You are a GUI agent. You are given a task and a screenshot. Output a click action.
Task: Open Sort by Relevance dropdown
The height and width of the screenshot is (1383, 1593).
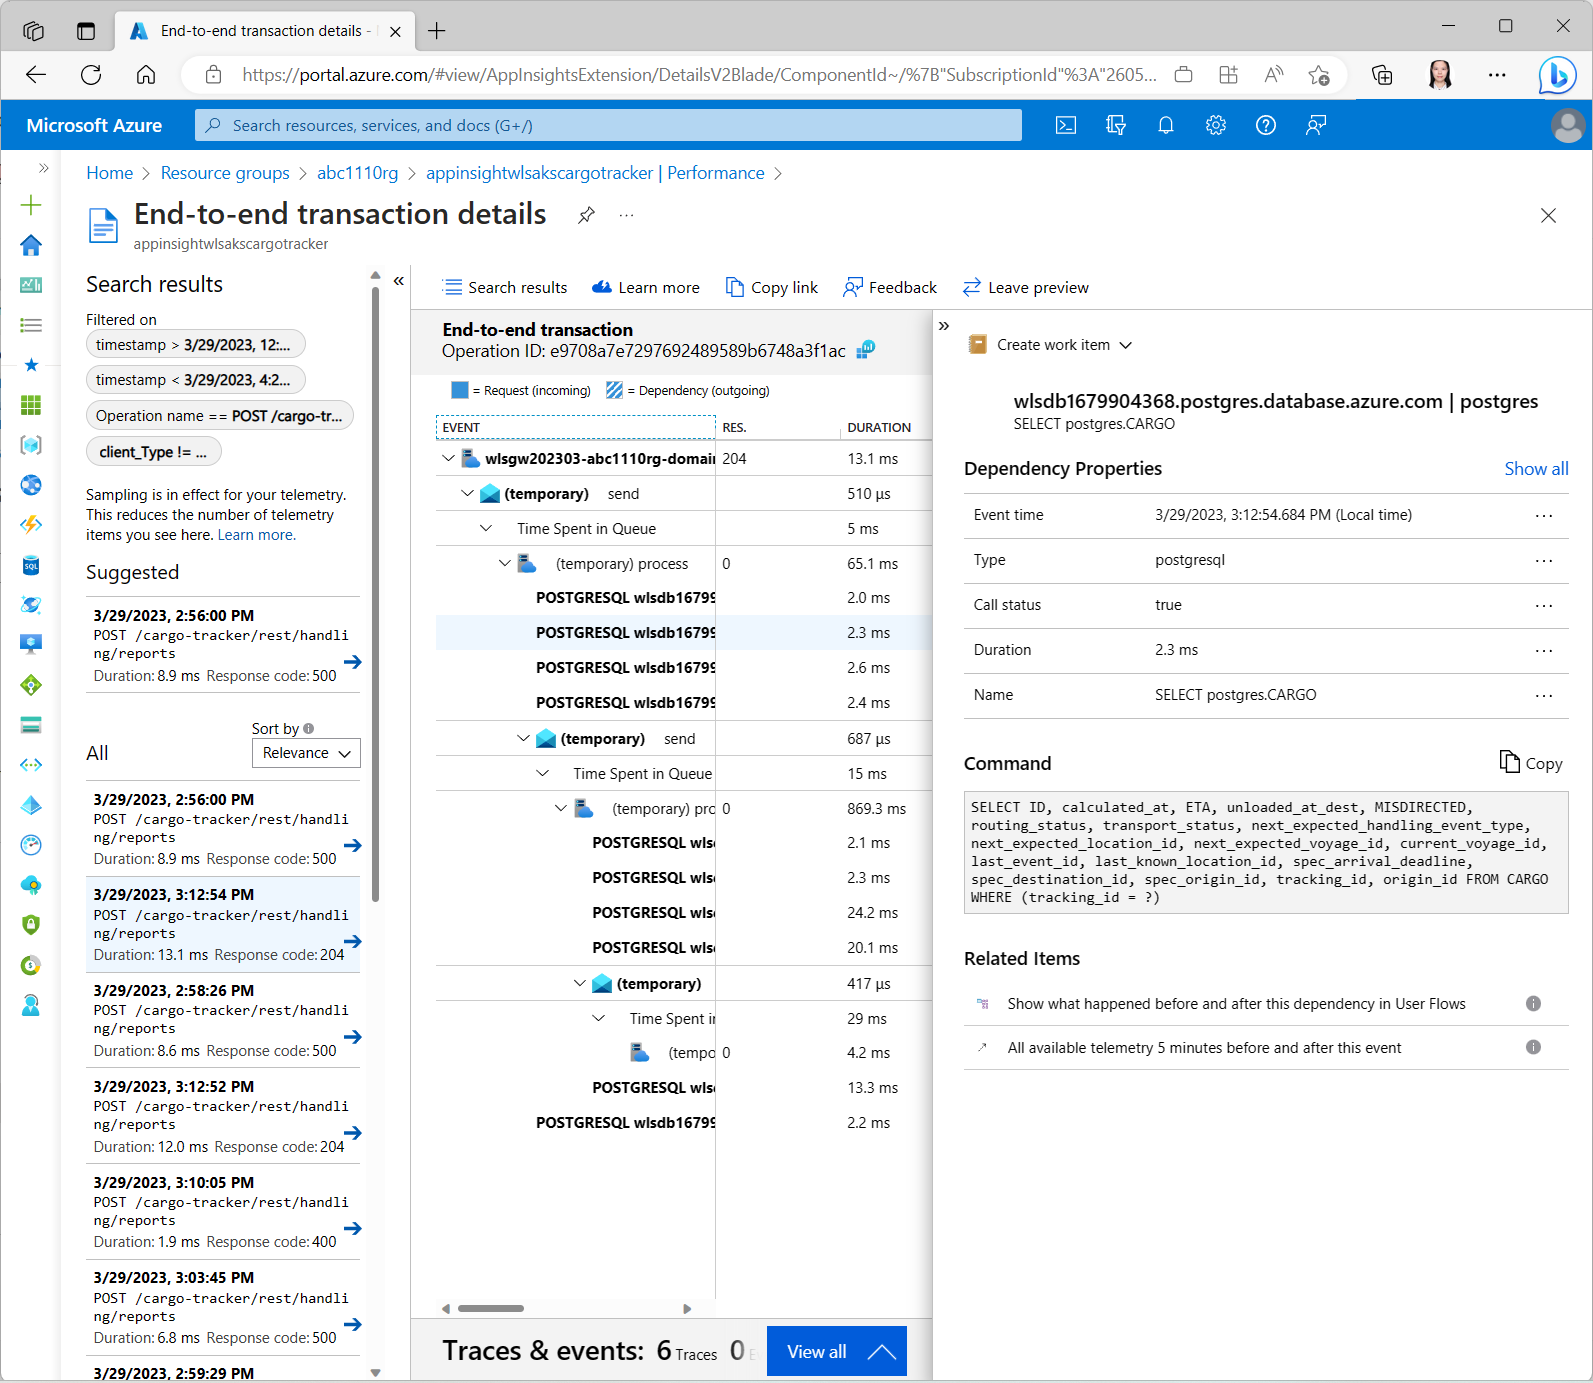click(x=306, y=753)
